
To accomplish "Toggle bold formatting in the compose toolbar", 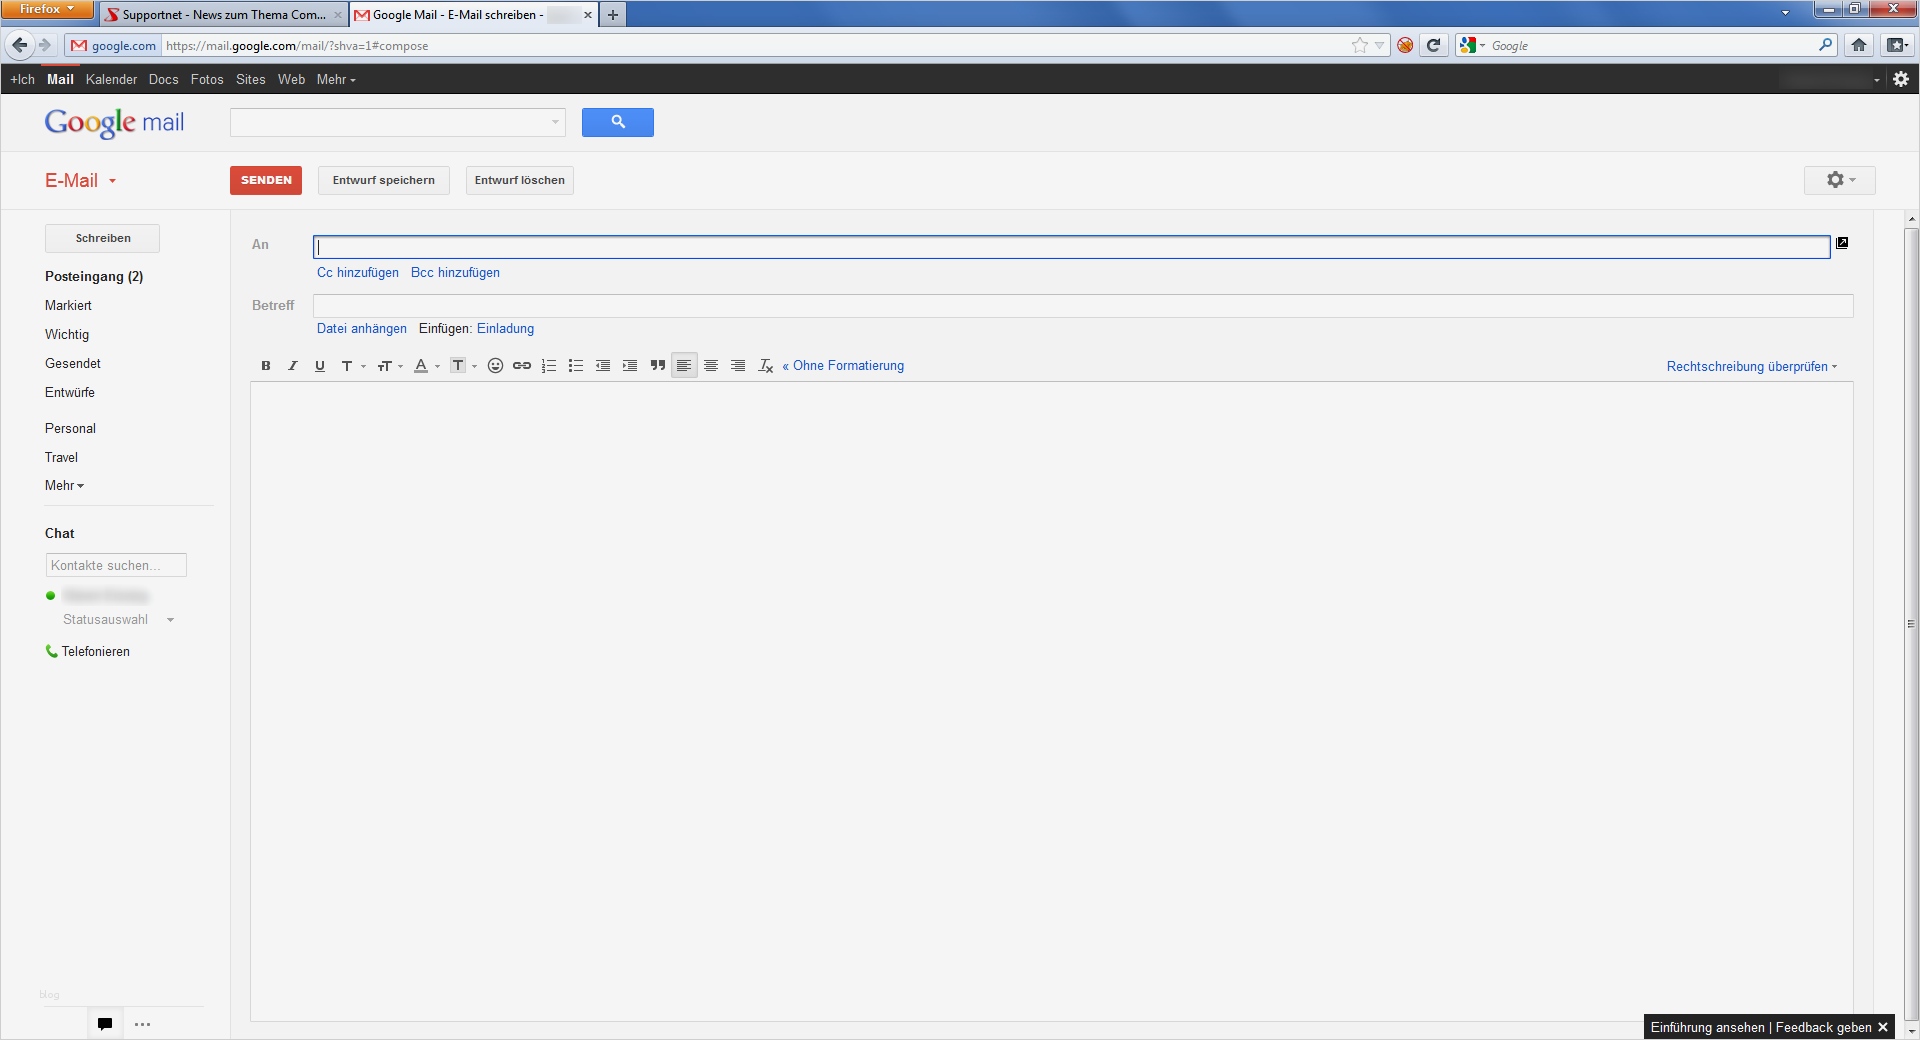I will point(266,366).
